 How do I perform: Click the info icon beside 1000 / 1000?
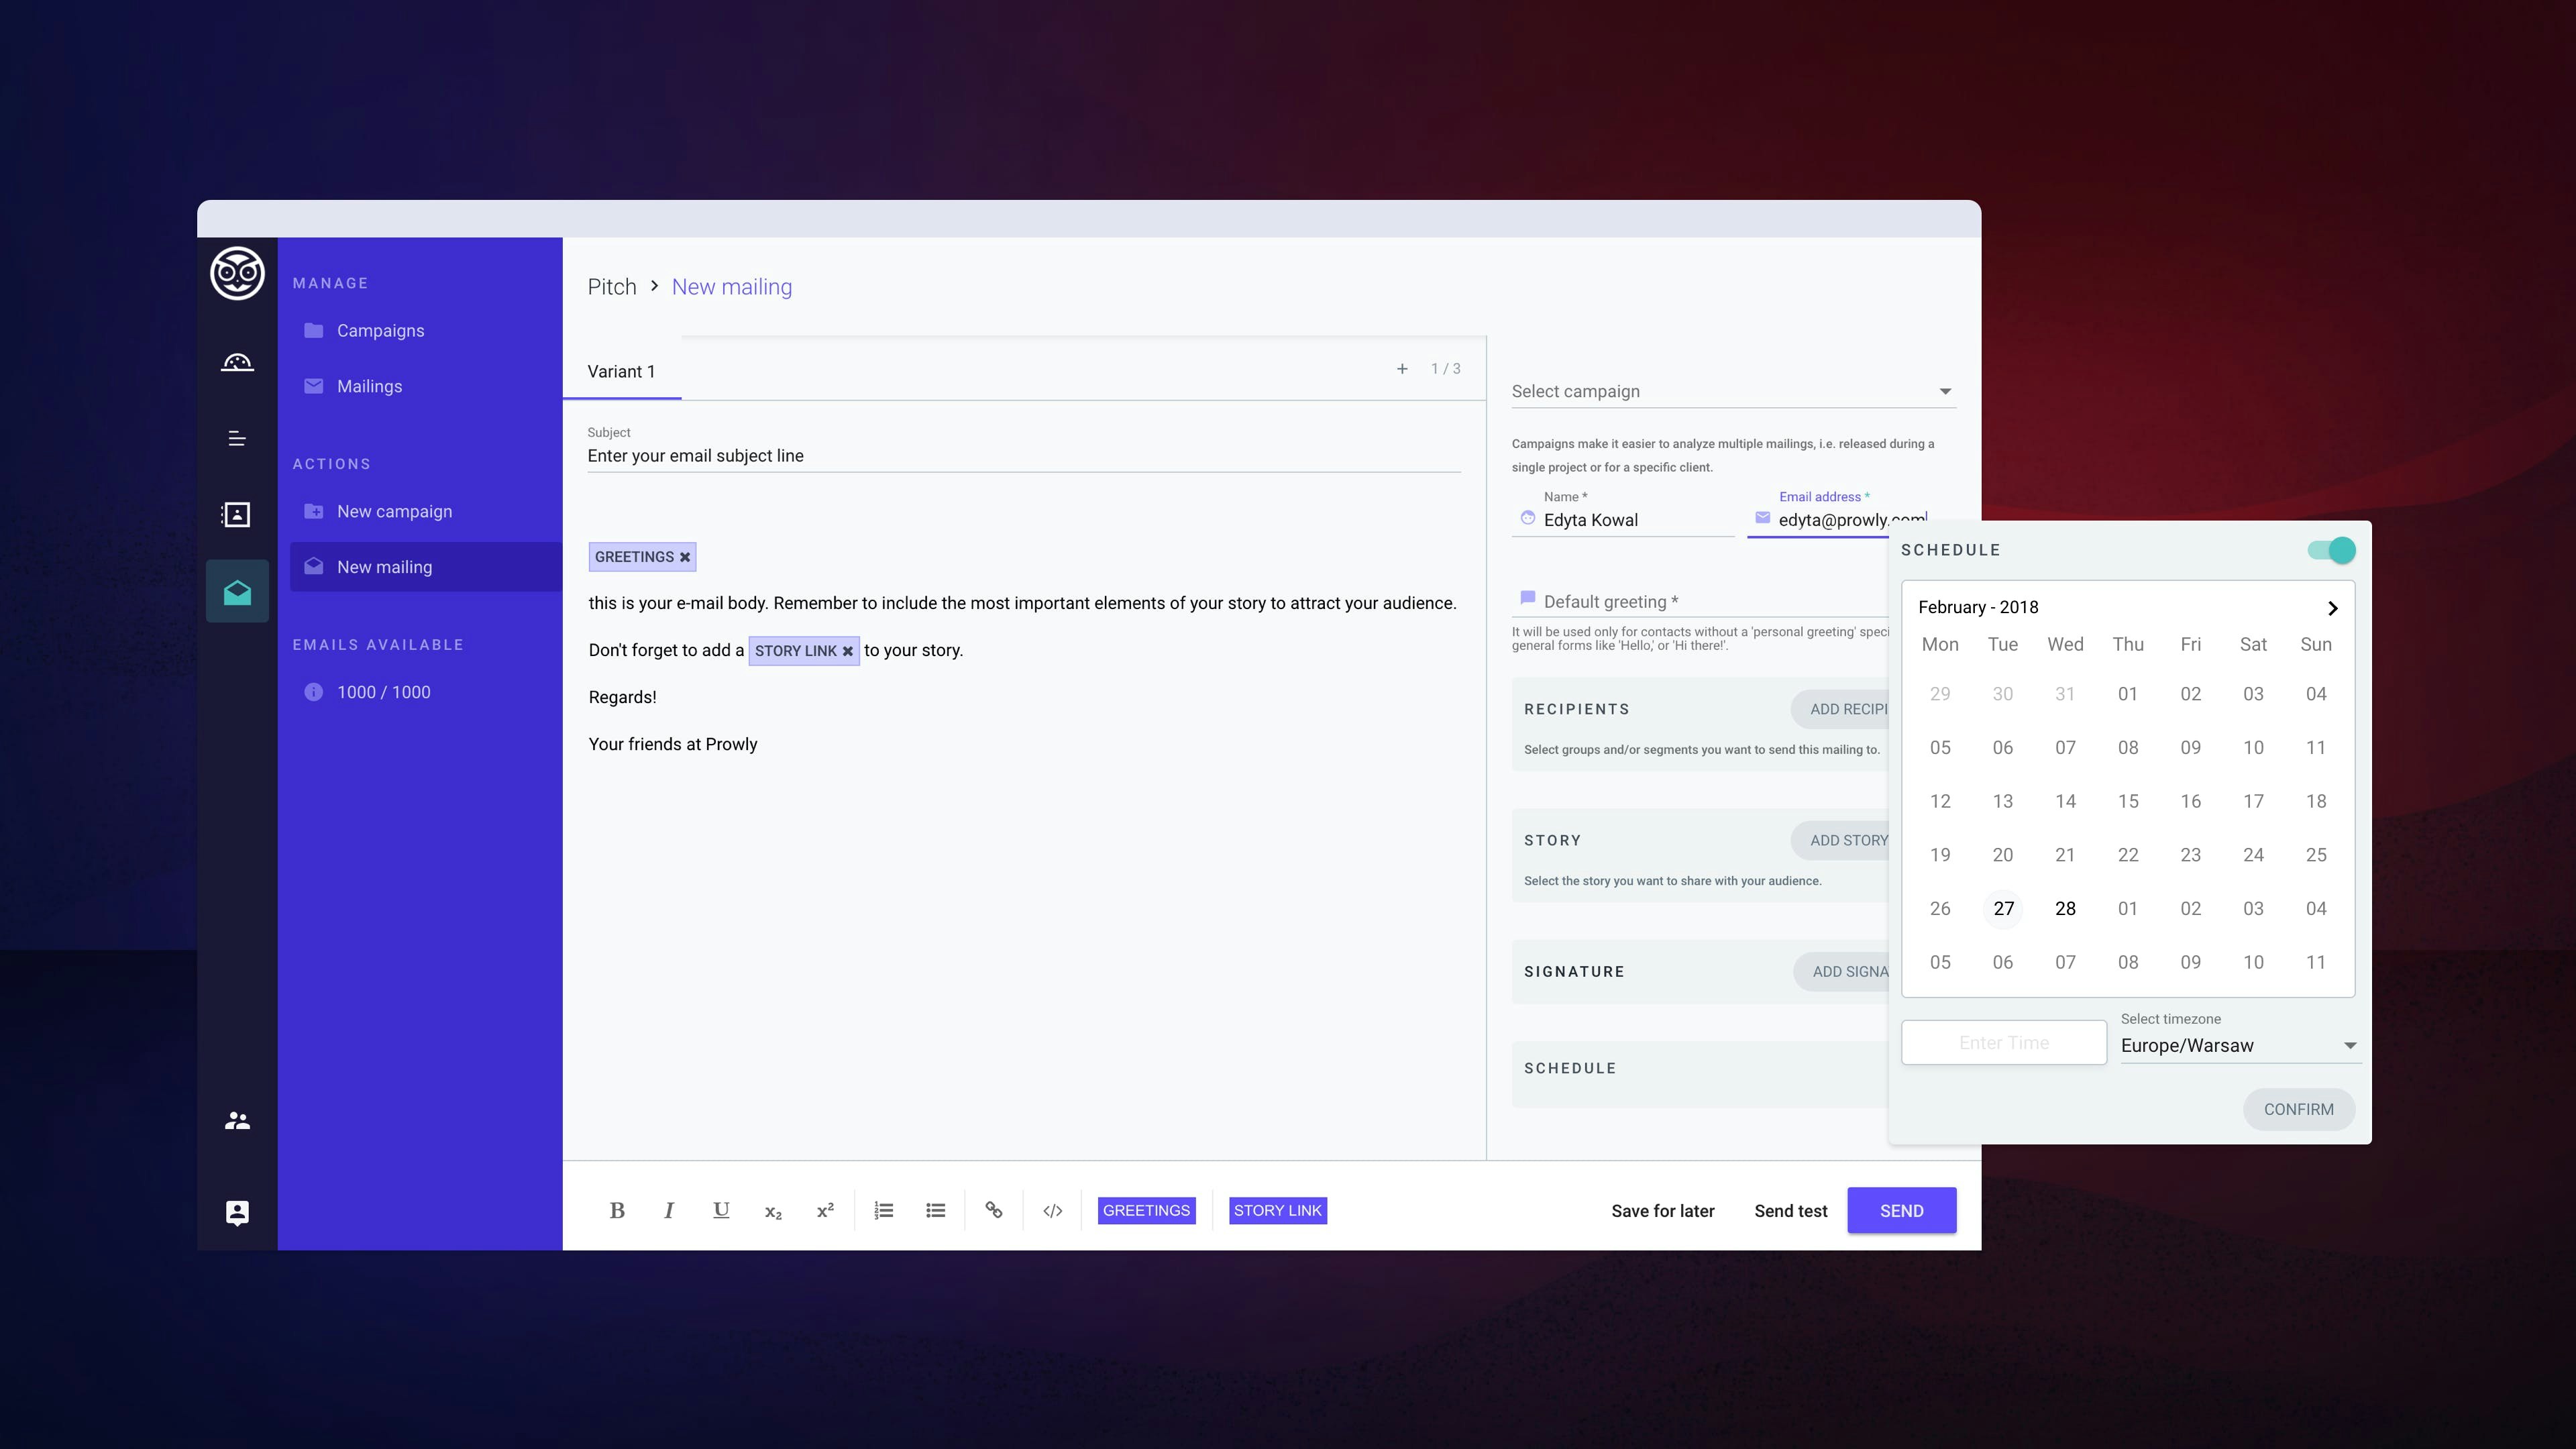314,692
